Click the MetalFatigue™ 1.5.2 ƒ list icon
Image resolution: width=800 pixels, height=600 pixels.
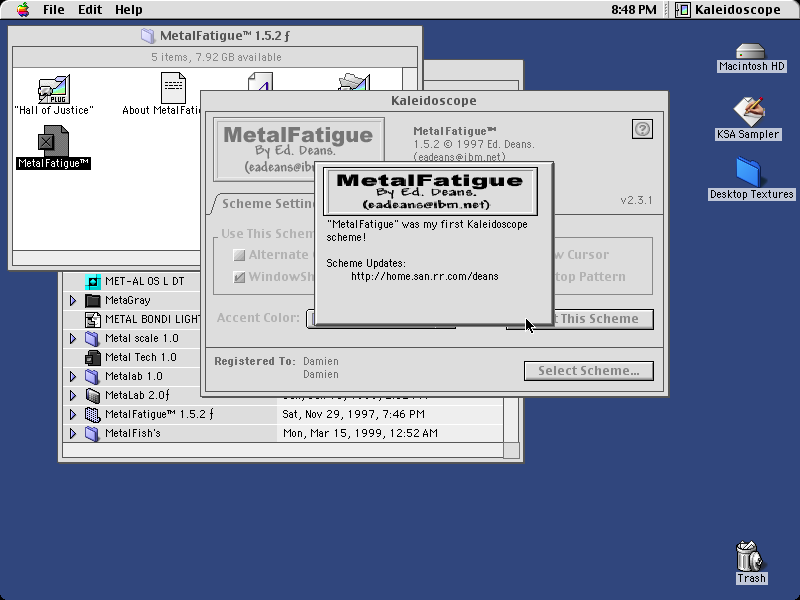93,414
